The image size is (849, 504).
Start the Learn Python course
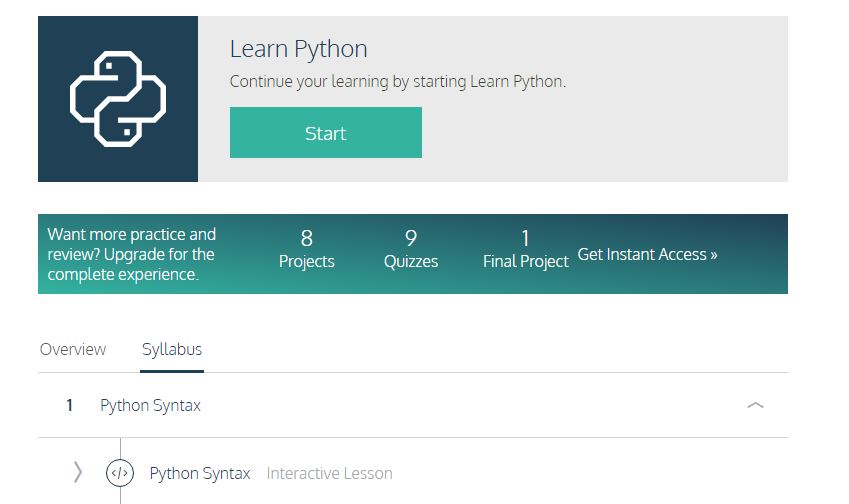pos(325,133)
